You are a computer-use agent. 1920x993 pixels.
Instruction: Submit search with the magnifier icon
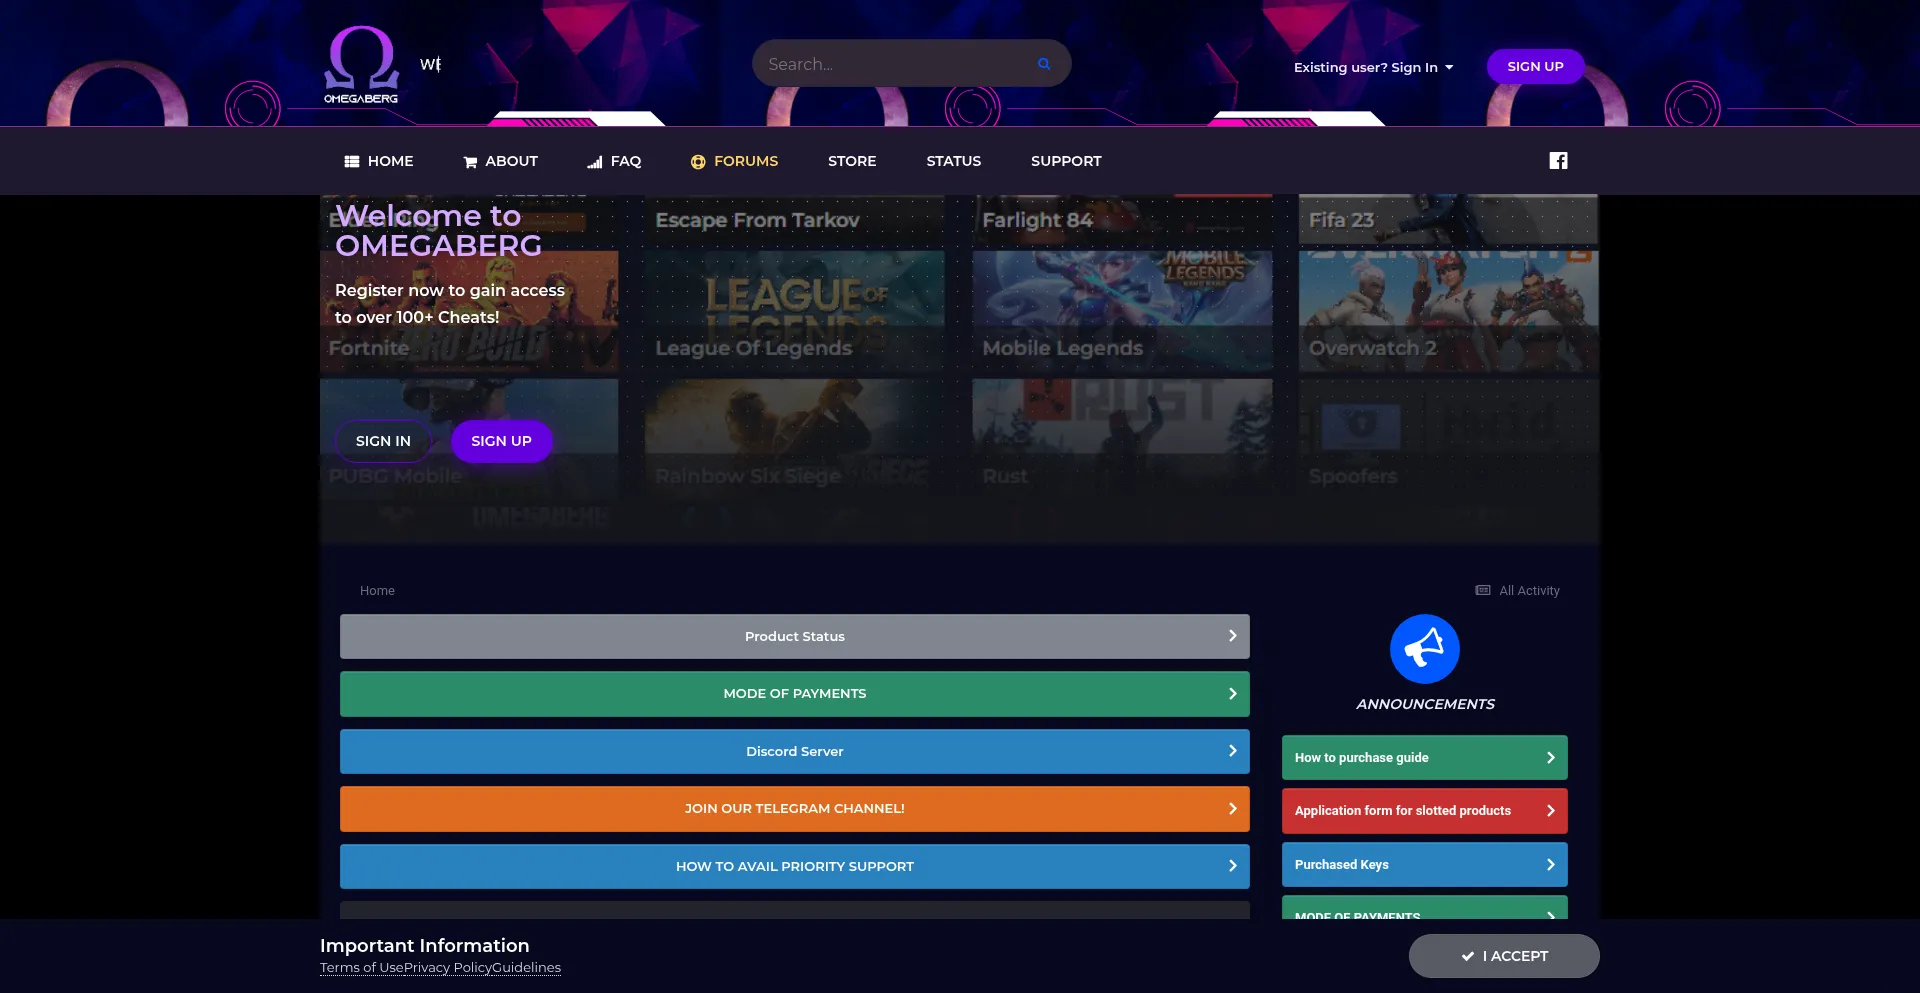[x=1044, y=64]
